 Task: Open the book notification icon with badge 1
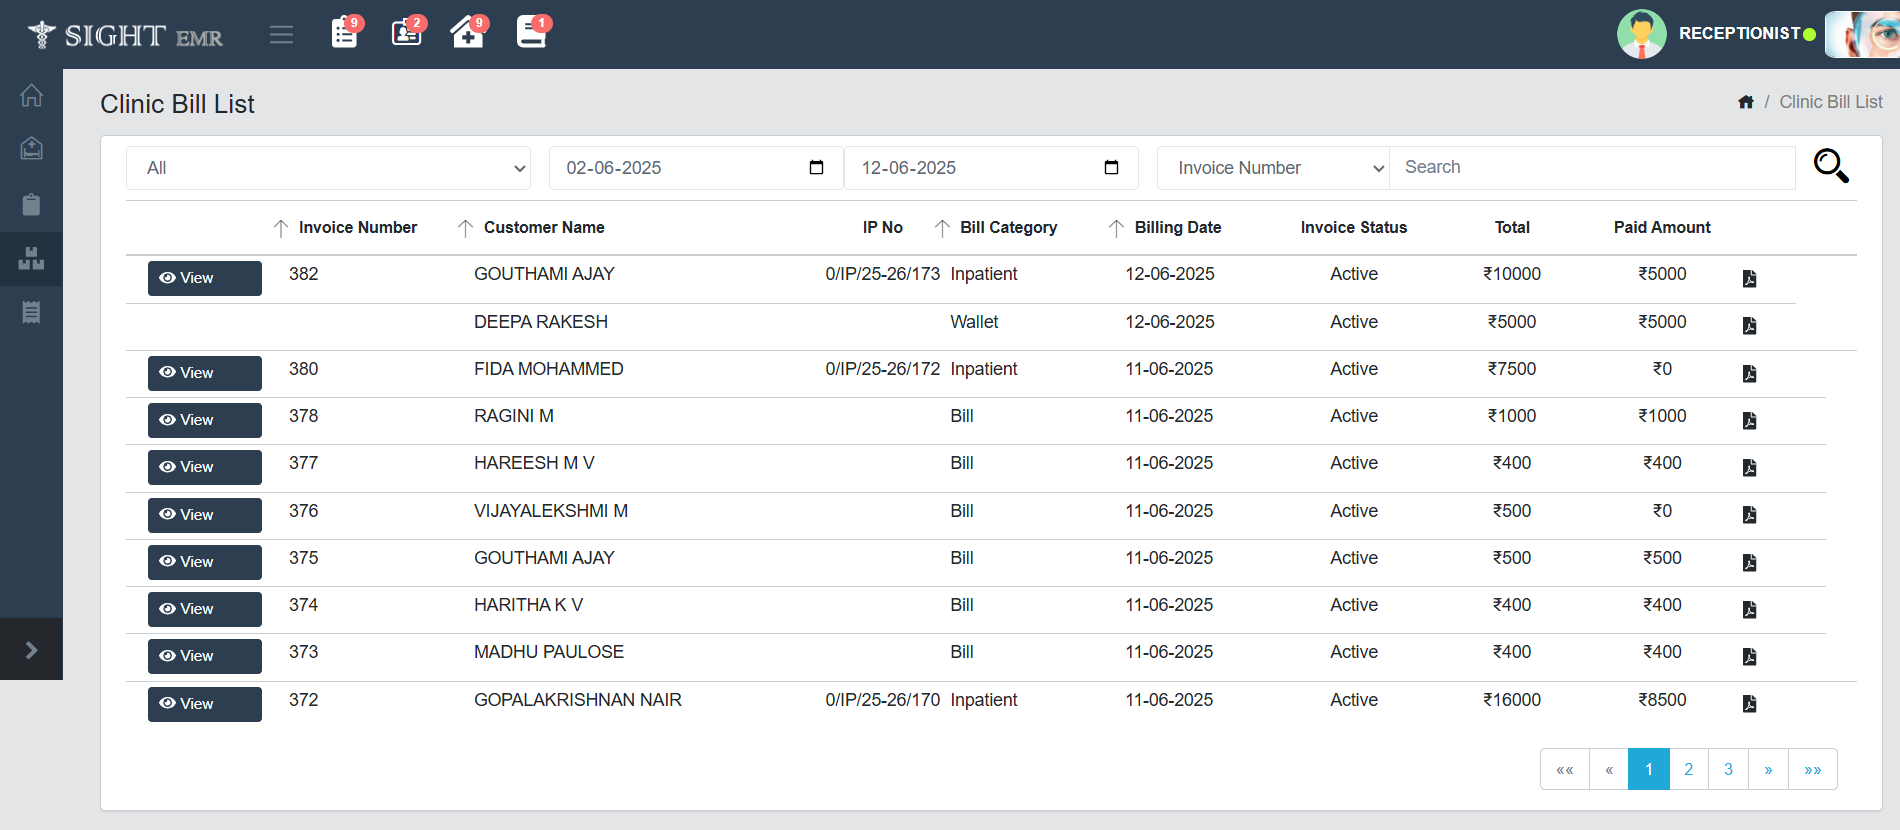531,33
